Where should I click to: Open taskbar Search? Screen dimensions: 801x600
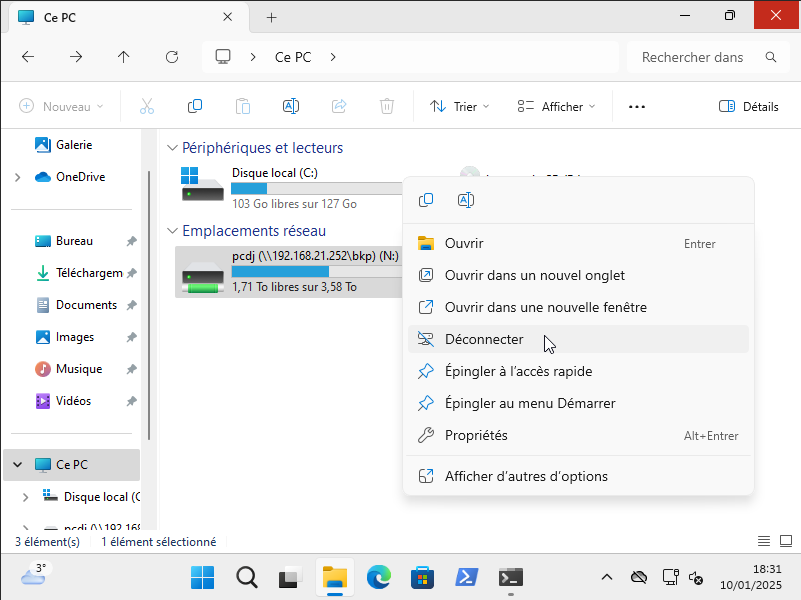coord(247,578)
